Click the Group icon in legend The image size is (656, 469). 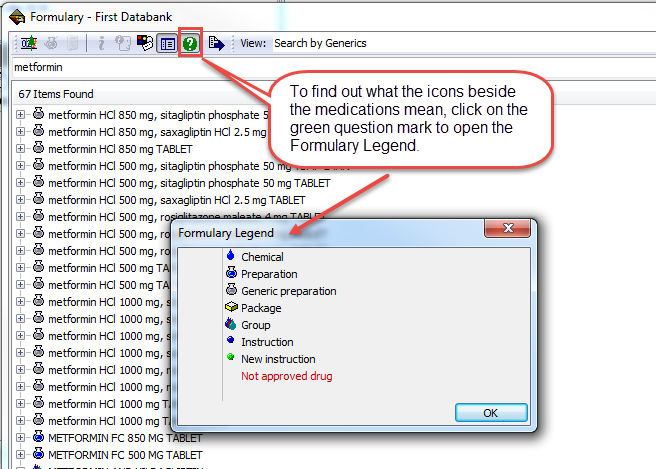pos(232,325)
